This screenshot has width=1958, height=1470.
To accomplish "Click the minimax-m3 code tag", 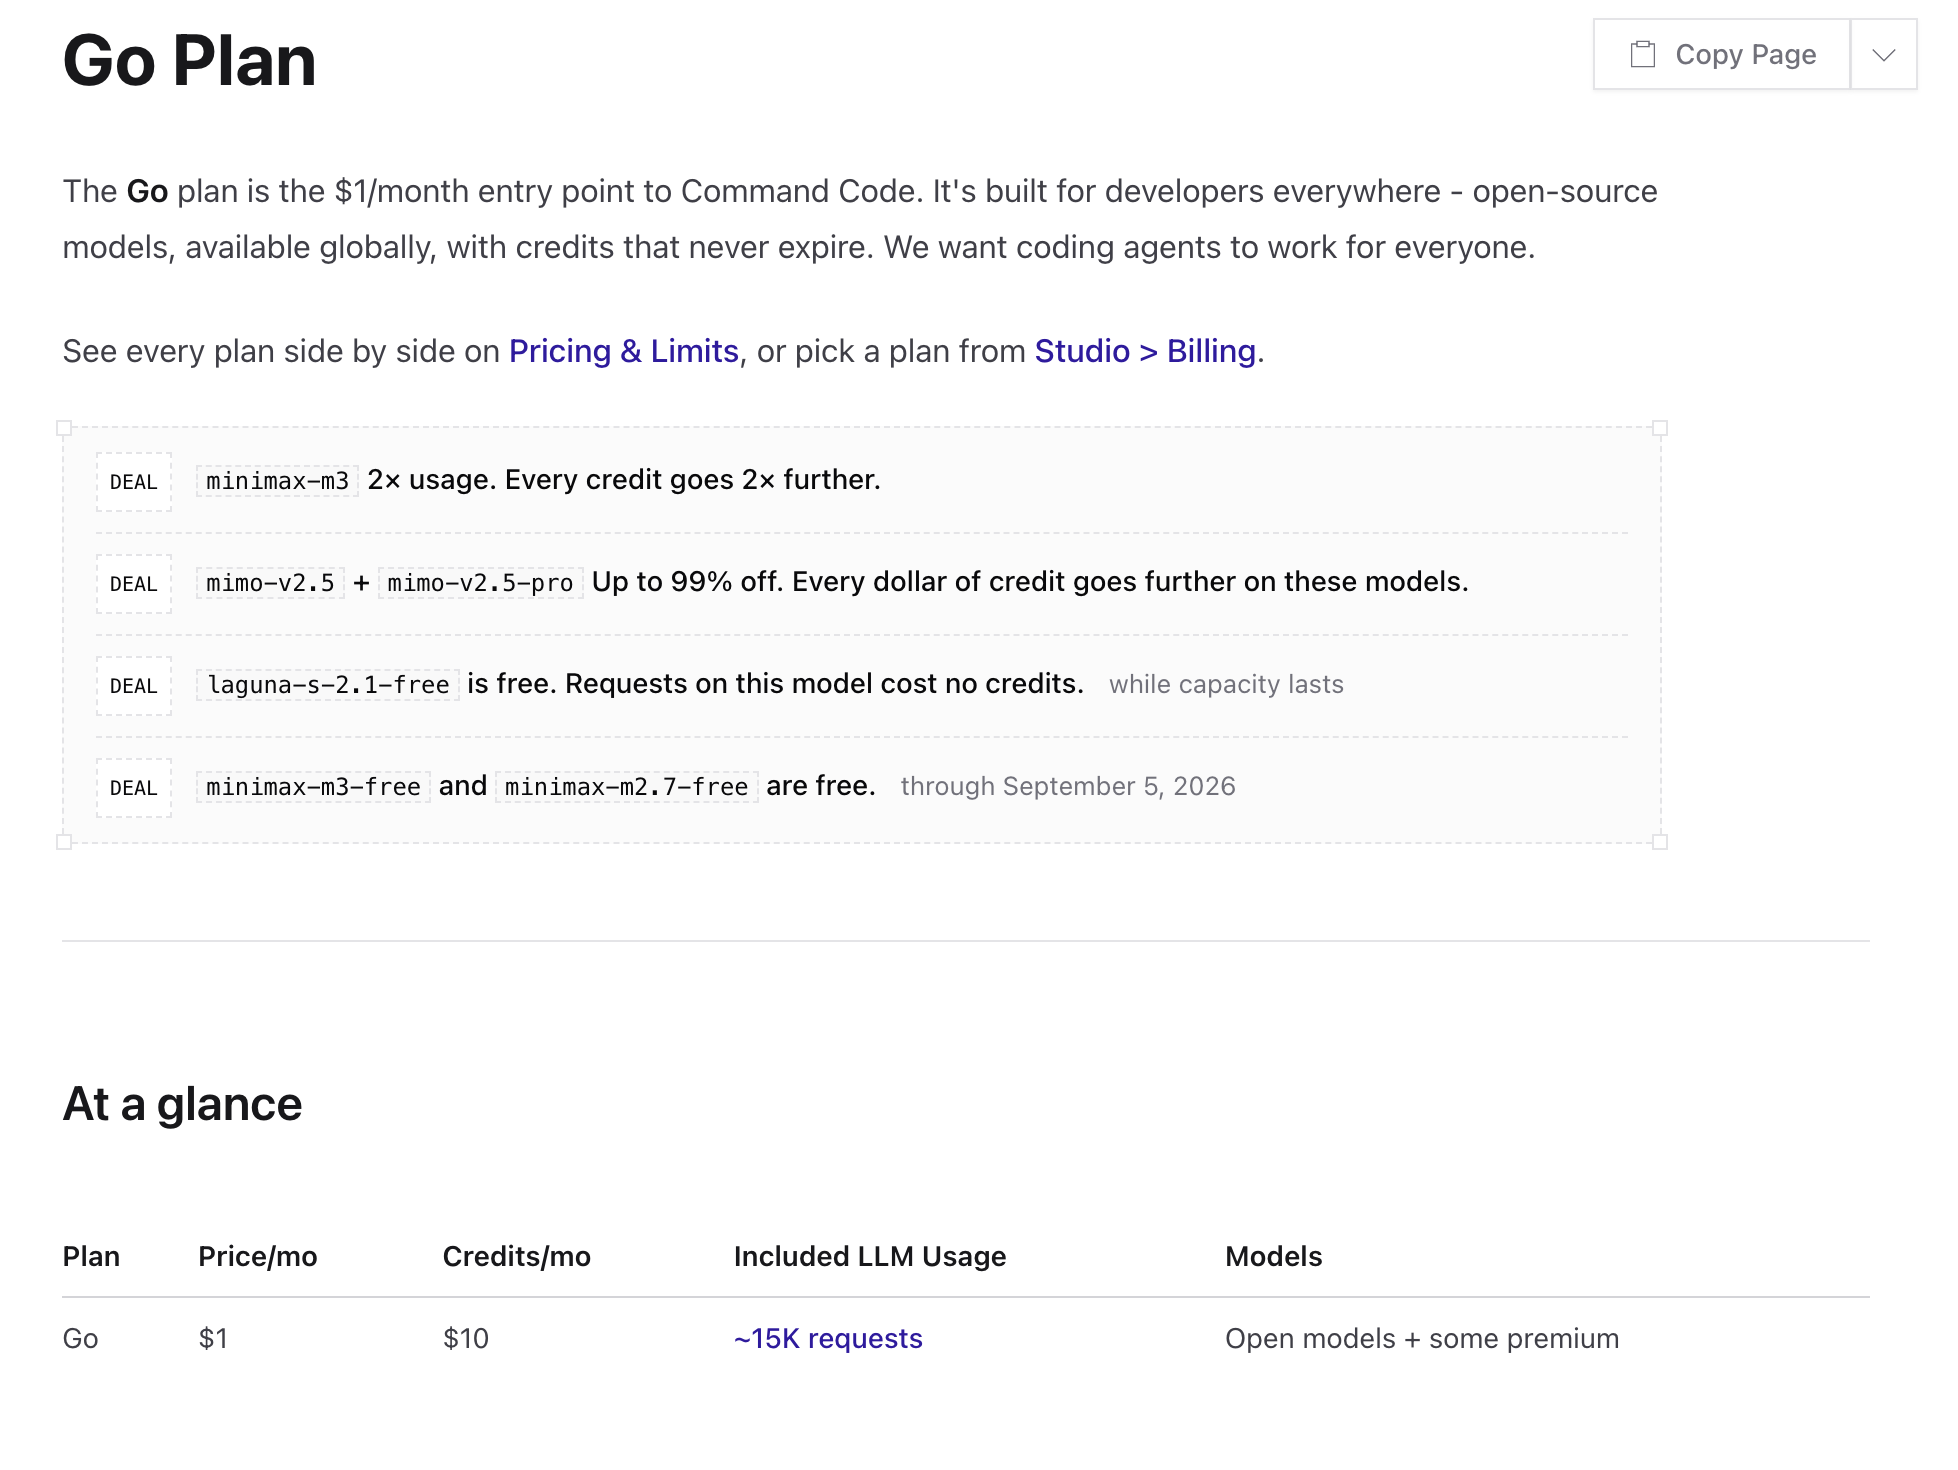I will point(277,481).
